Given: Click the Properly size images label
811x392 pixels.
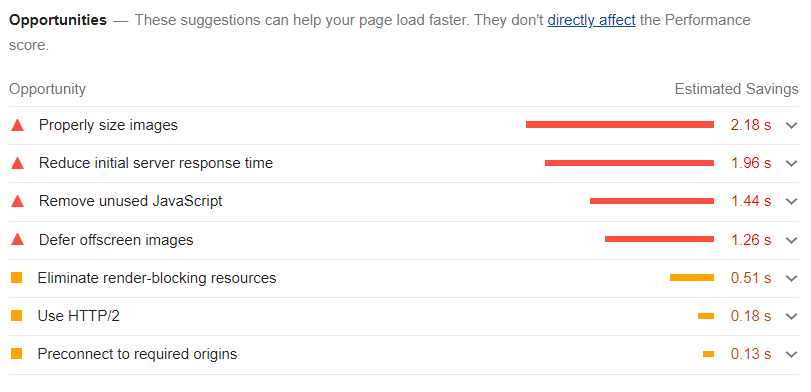Looking at the screenshot, I should click(108, 125).
